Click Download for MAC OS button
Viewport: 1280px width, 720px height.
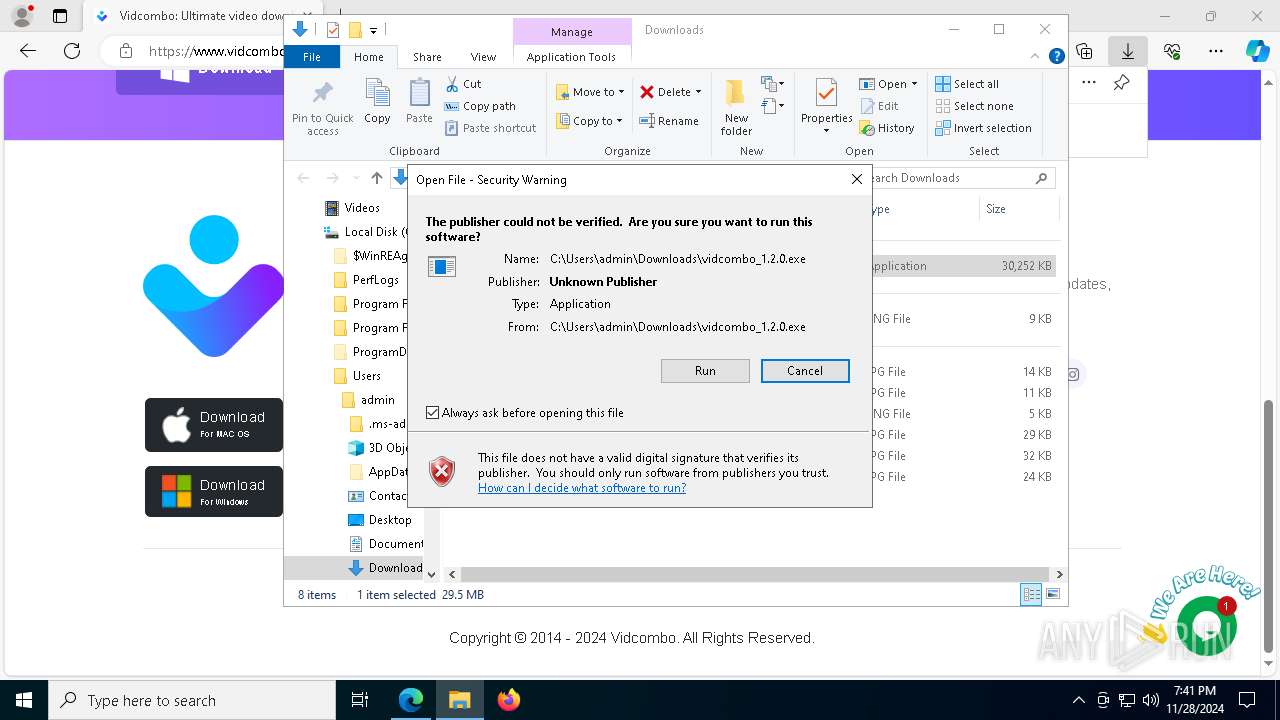214,425
